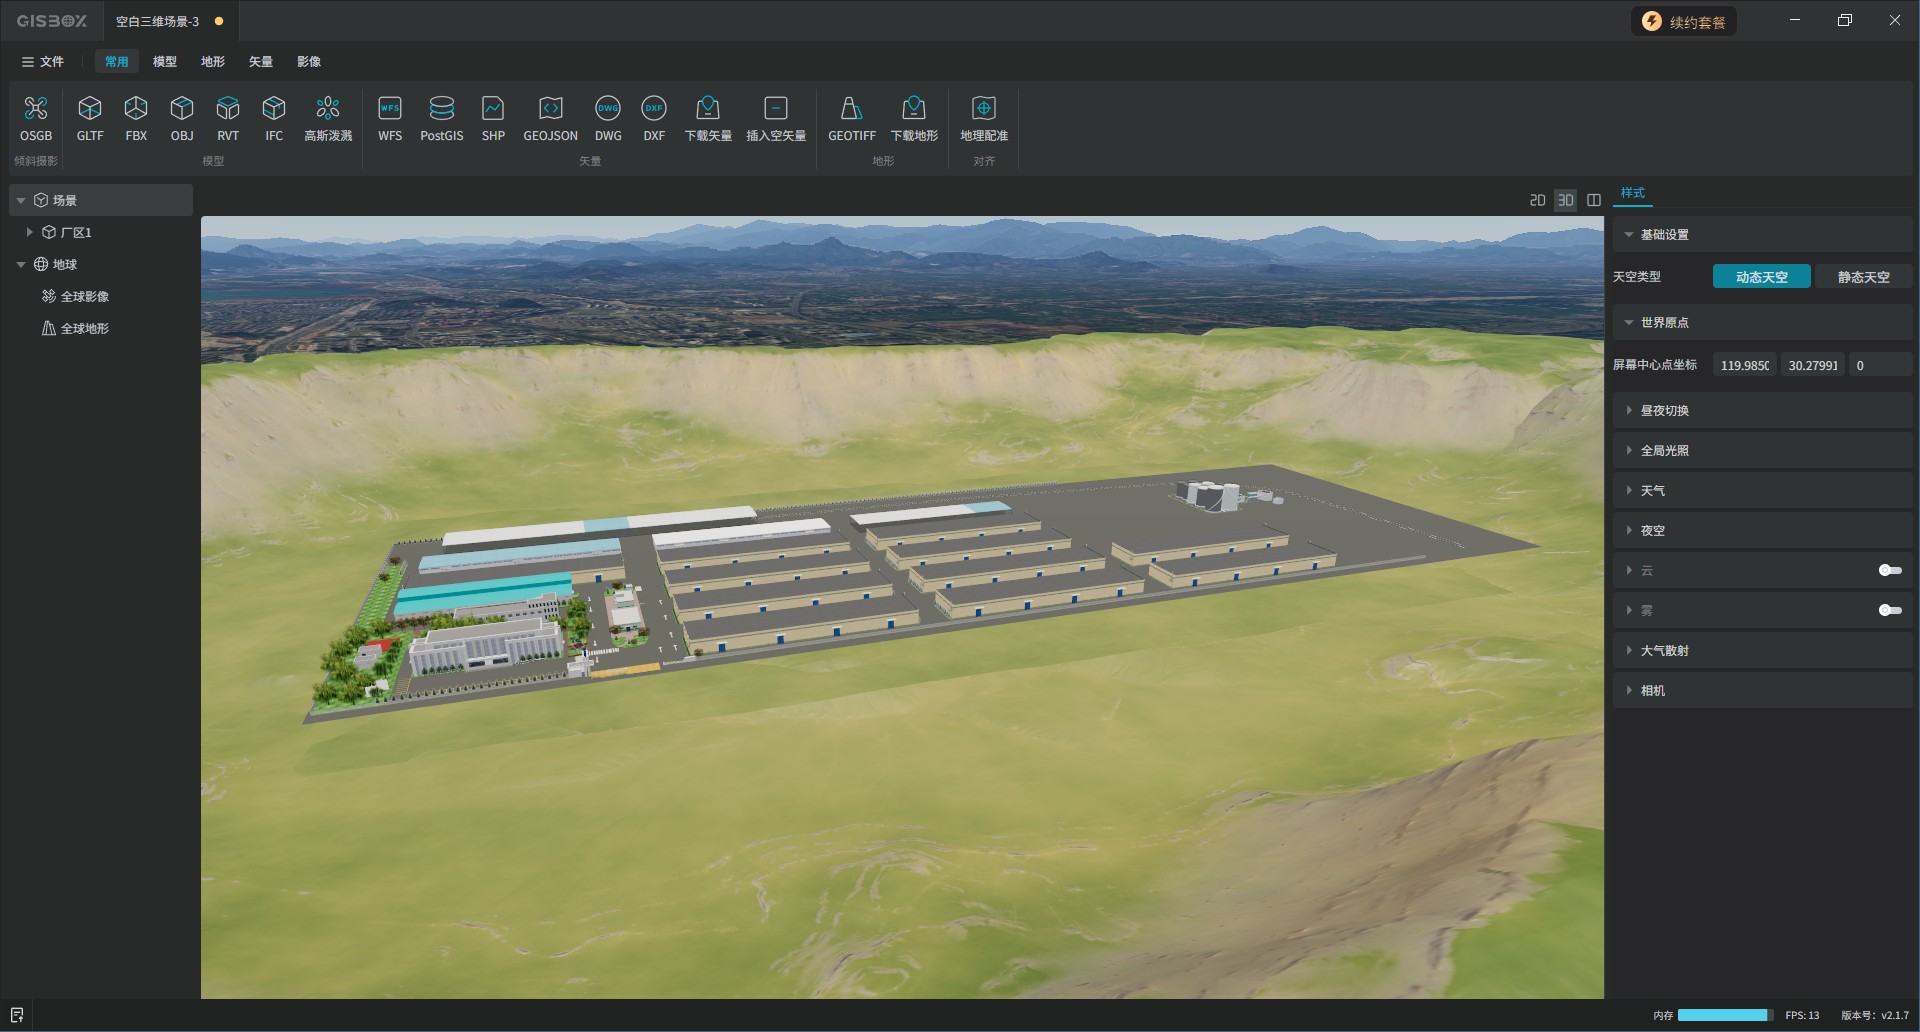Image resolution: width=1920 pixels, height=1032 pixels.
Task: Expand the 相机 section
Action: tap(1762, 691)
